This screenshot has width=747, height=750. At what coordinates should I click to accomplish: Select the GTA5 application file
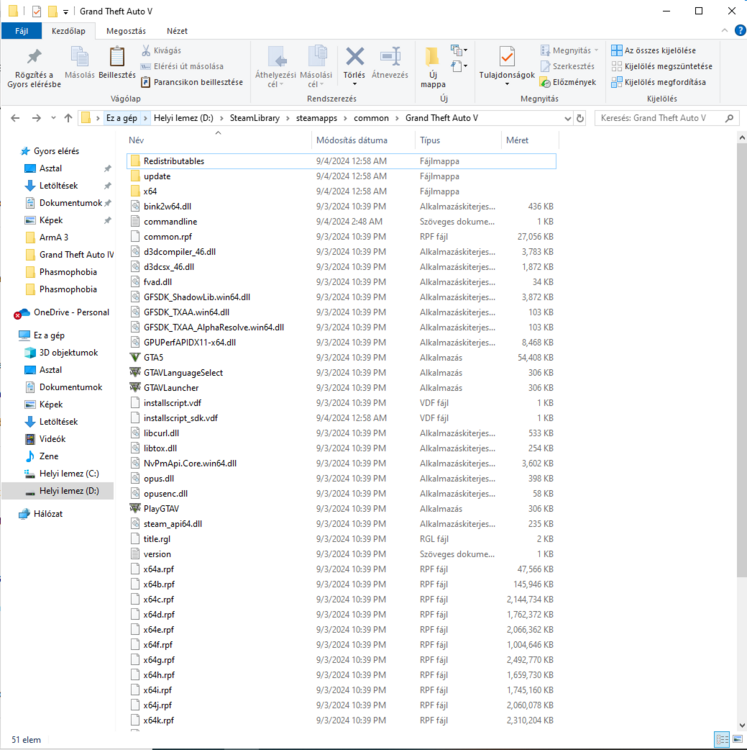(x=341, y=357)
